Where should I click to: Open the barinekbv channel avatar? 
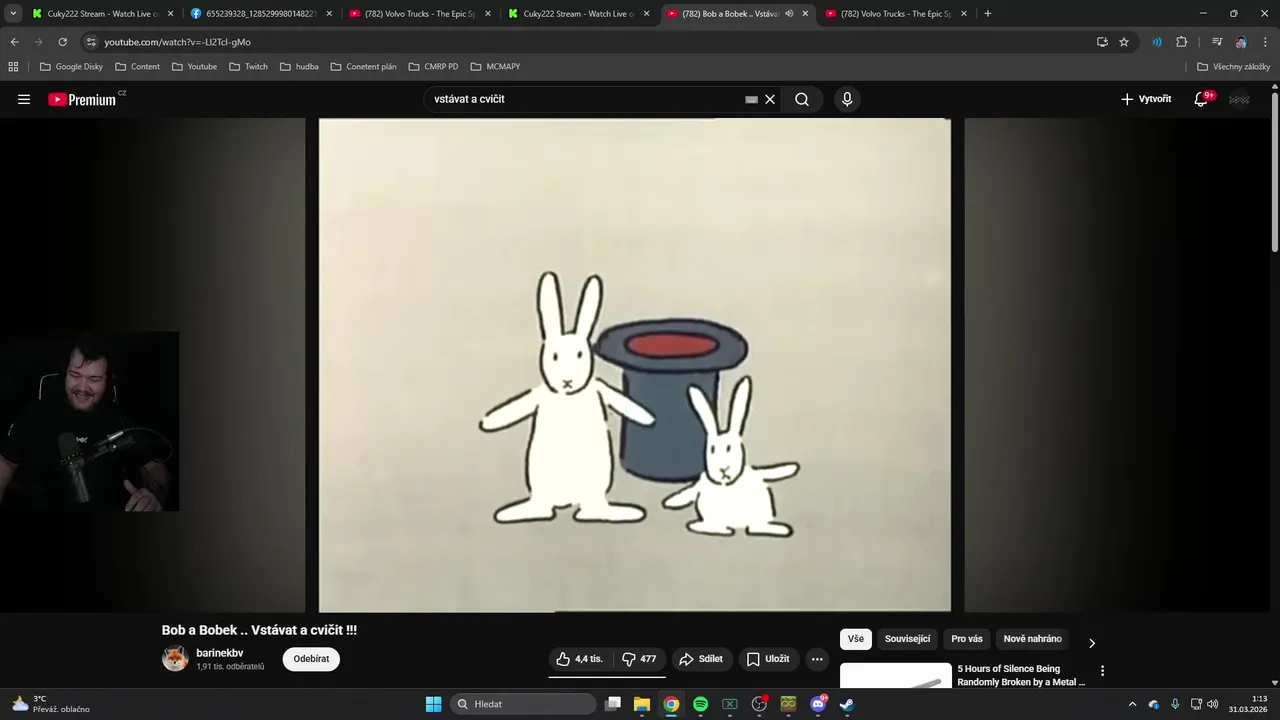[x=175, y=658]
